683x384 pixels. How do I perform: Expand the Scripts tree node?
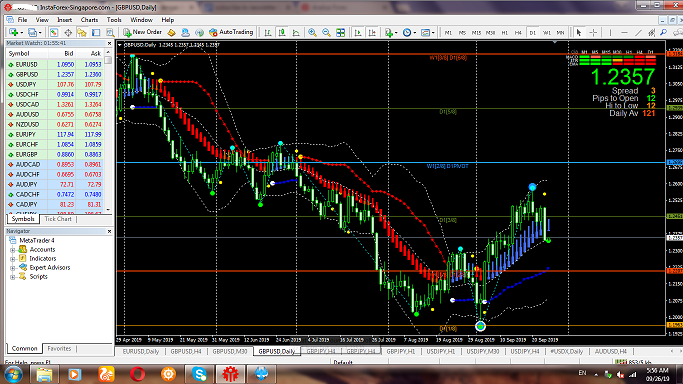point(13,277)
